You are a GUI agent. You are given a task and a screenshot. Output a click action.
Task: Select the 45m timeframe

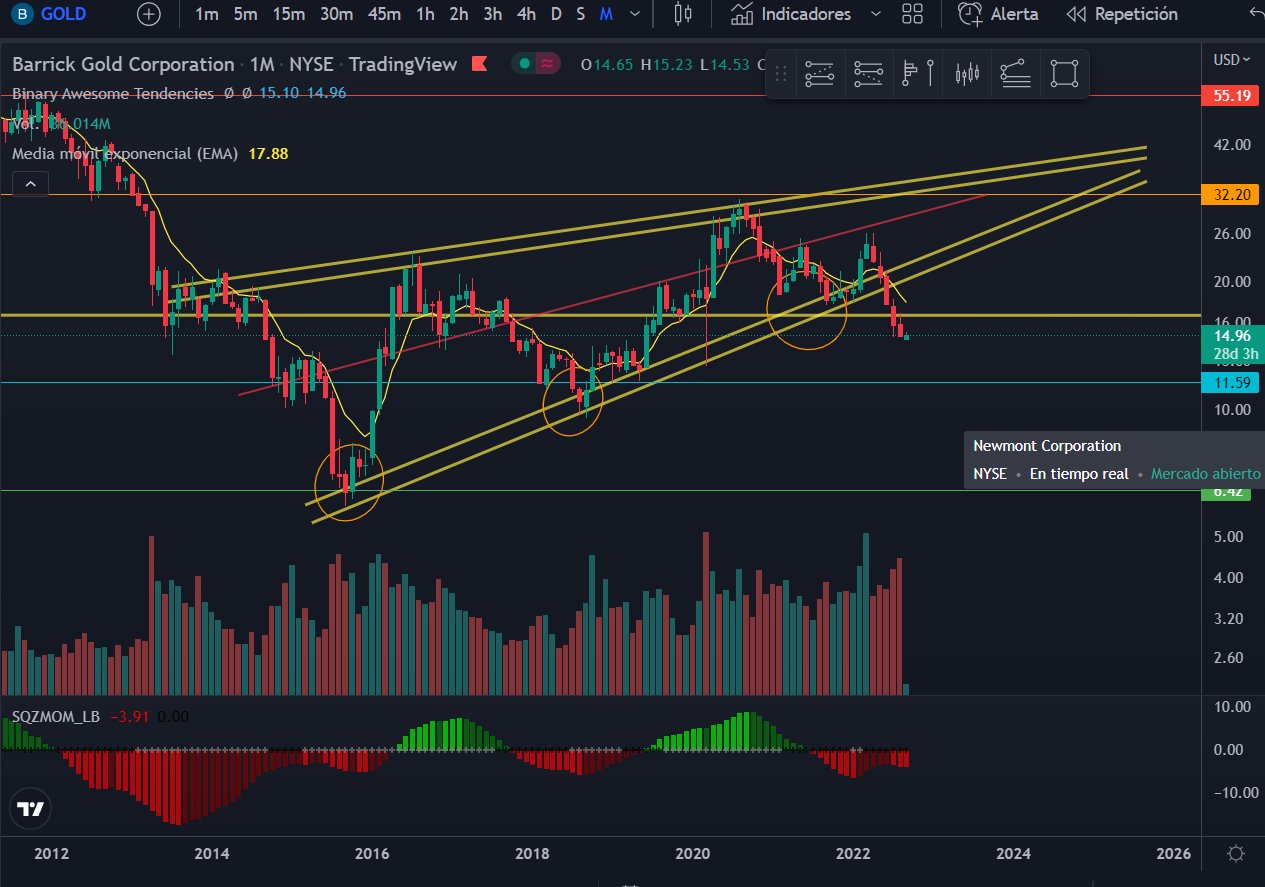coord(384,14)
